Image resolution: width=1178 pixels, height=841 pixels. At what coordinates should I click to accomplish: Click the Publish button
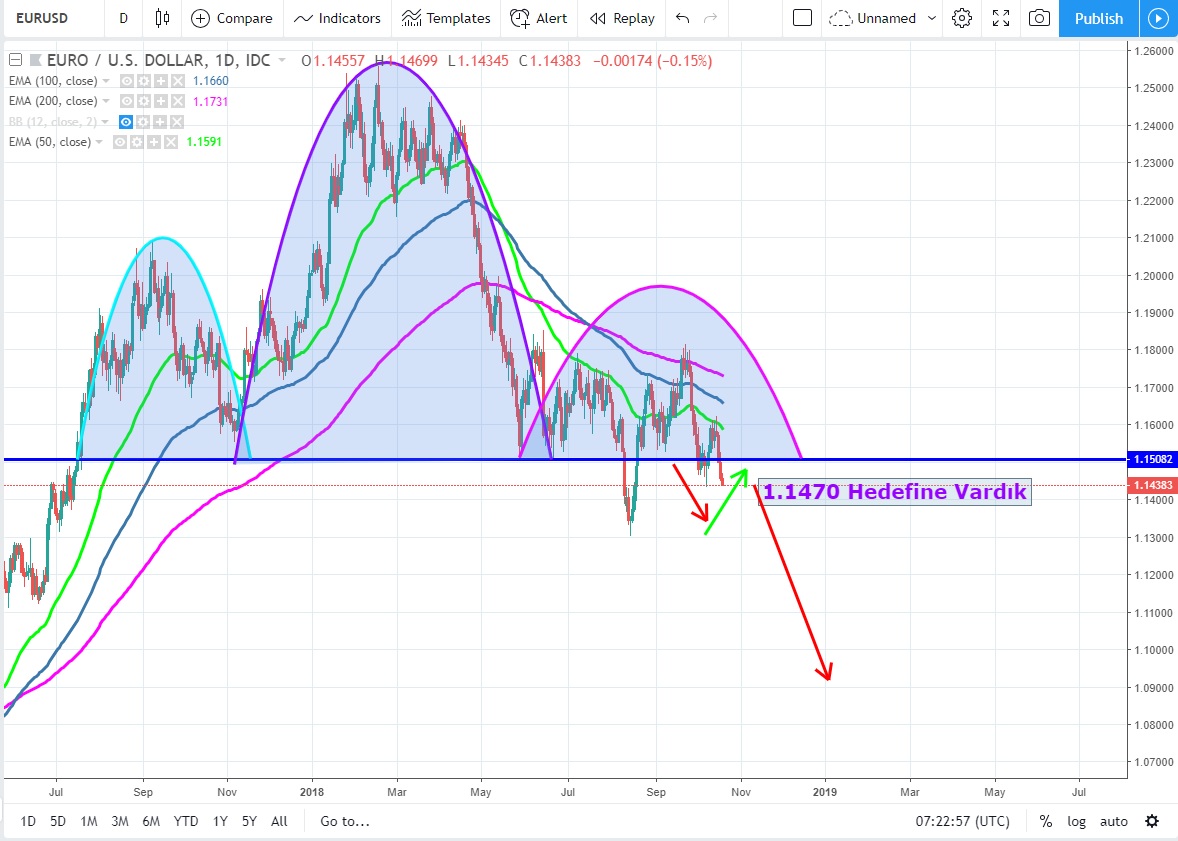pyautogui.click(x=1099, y=18)
